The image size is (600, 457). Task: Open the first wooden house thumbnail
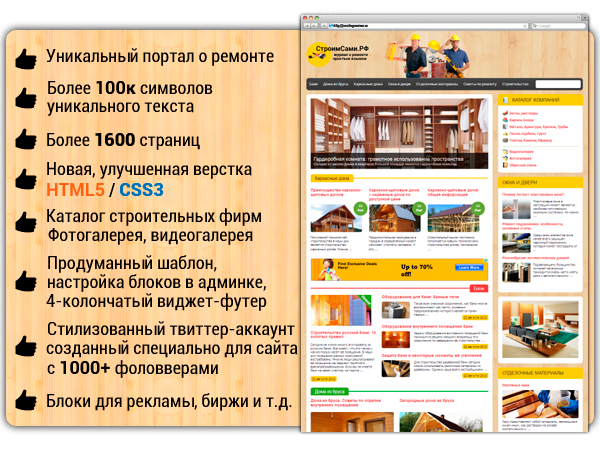click(336, 218)
